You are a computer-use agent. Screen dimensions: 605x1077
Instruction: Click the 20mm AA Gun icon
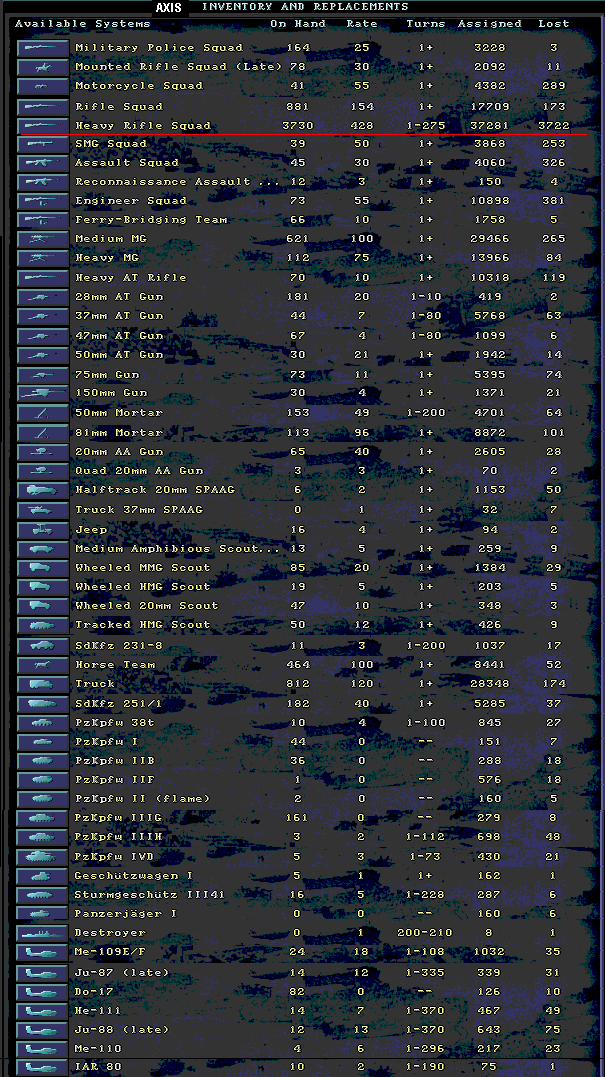43,452
